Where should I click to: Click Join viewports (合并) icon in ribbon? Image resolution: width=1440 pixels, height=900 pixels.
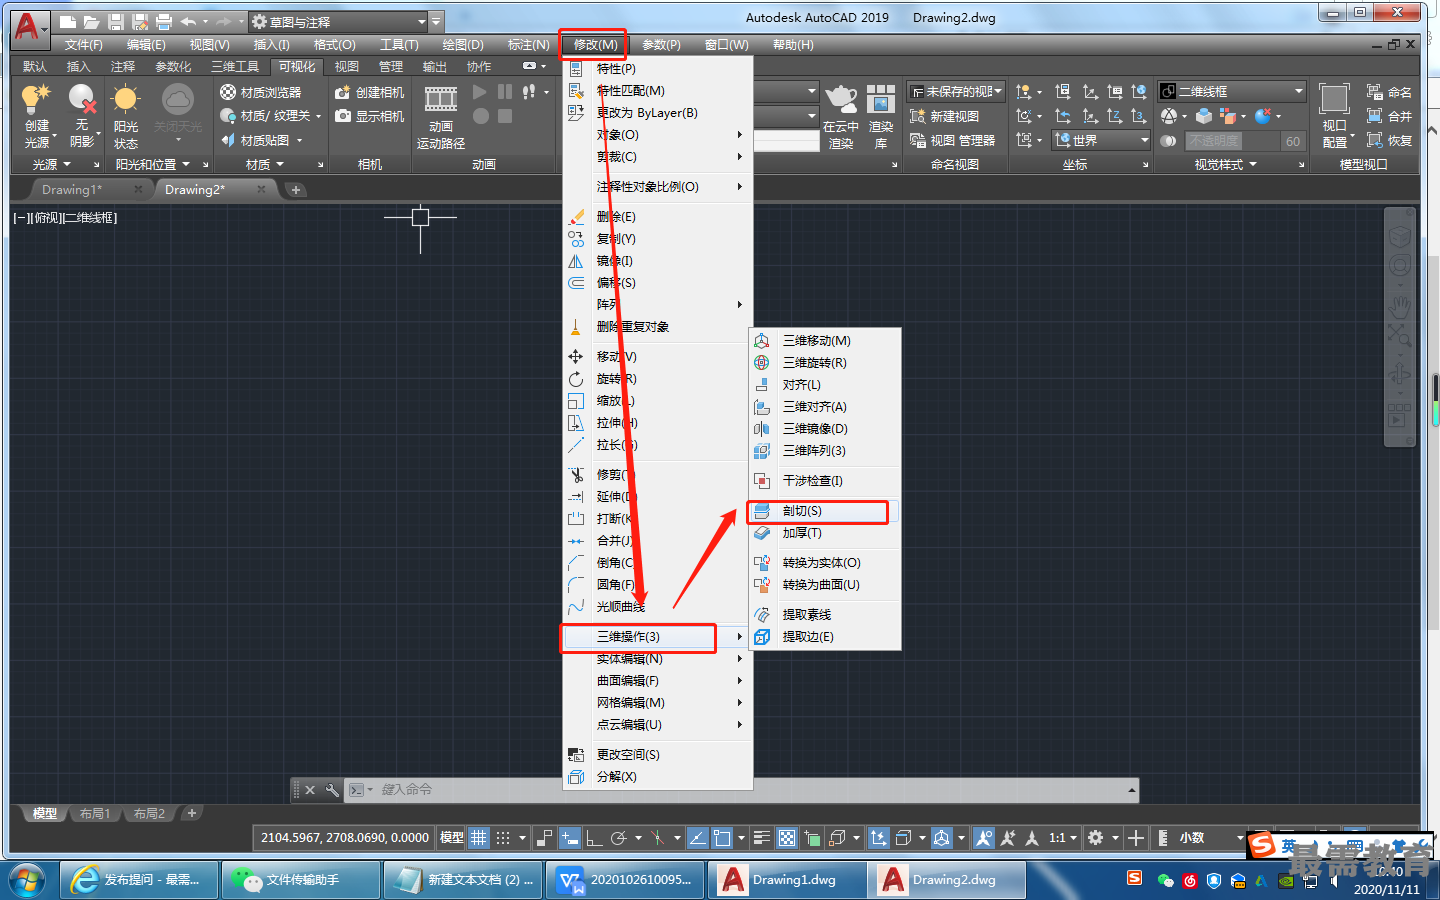coord(1389,116)
